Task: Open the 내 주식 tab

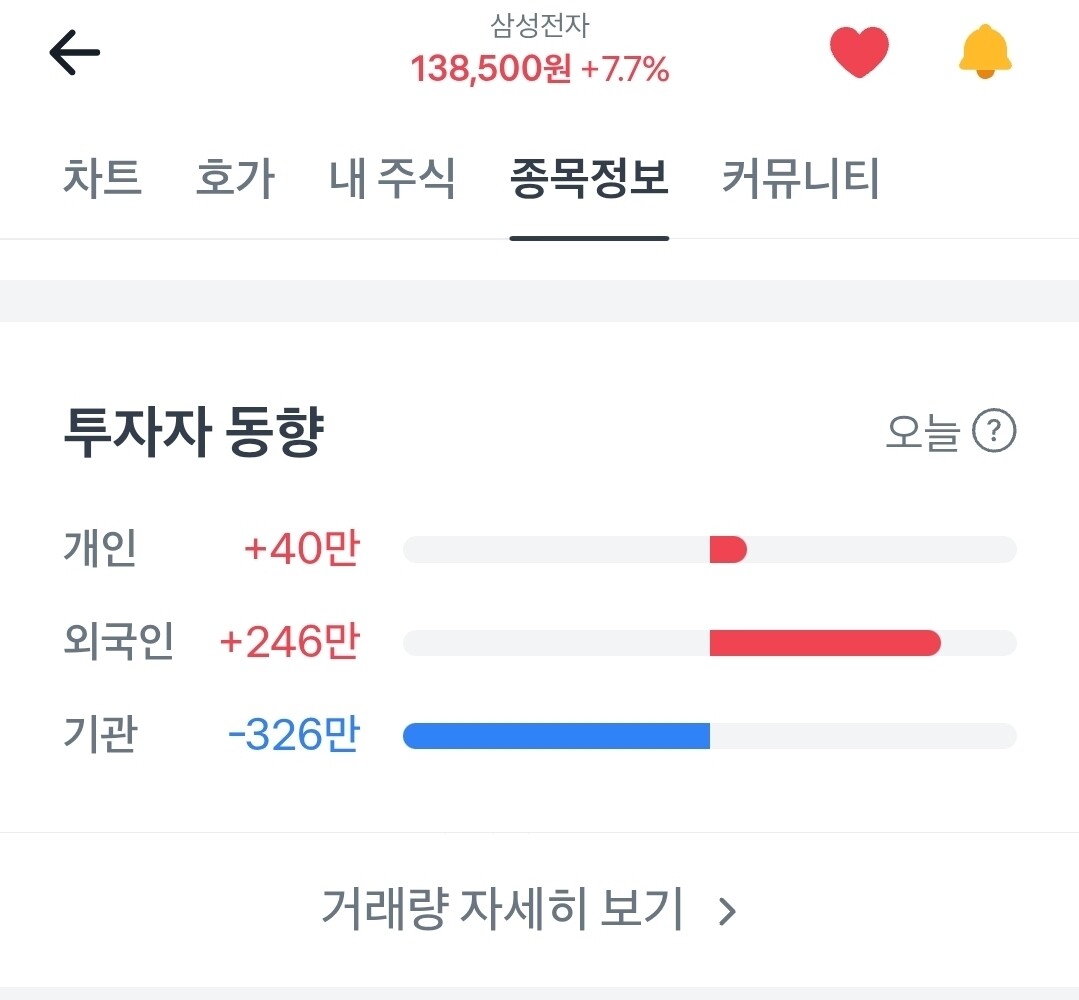Action: [392, 178]
